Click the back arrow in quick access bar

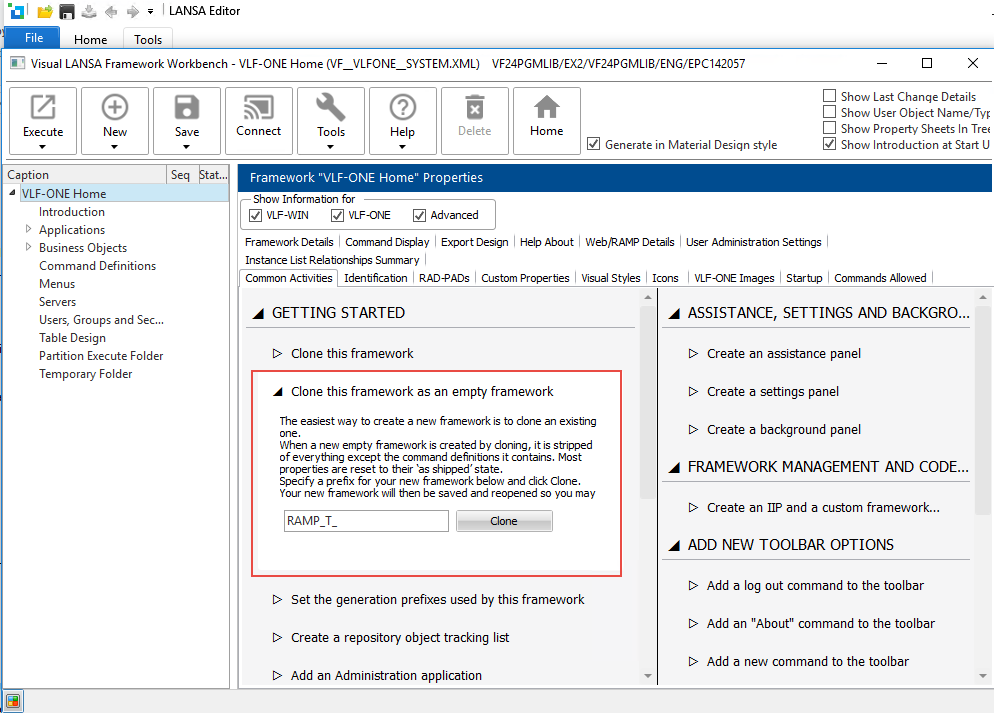click(x=111, y=11)
